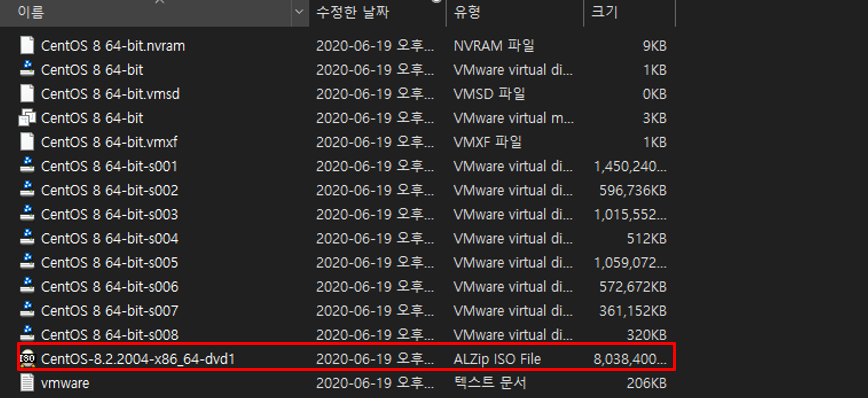This screenshot has height=398, width=868.
Task: Select file name CentOS 8 64-bit.vmsd
Action: click(x=110, y=94)
